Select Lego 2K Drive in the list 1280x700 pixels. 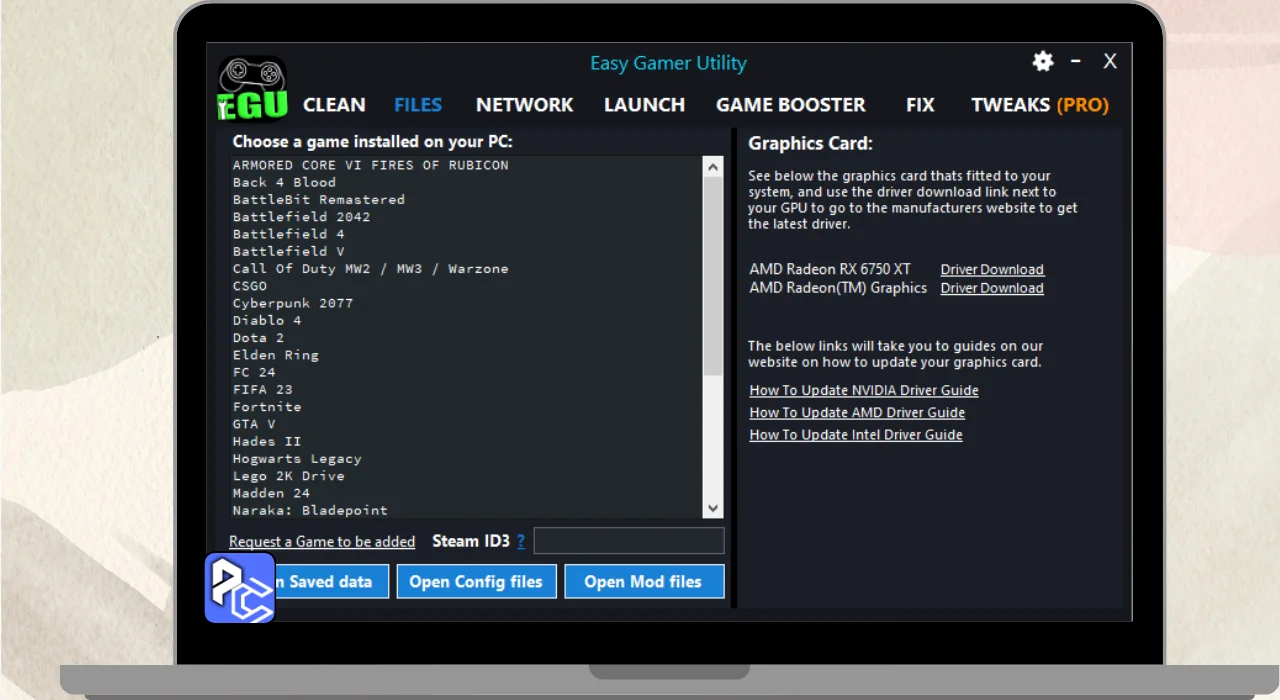coord(289,475)
